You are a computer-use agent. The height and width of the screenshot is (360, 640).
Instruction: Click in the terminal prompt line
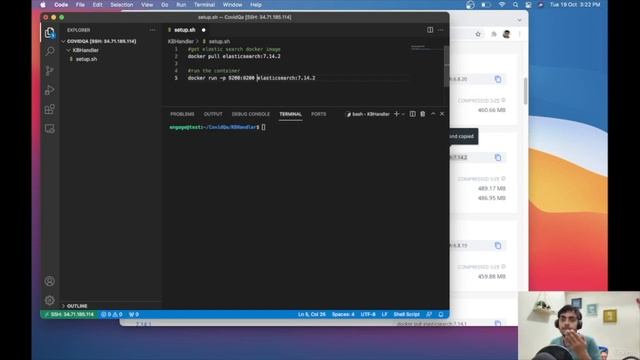[x=218, y=127]
